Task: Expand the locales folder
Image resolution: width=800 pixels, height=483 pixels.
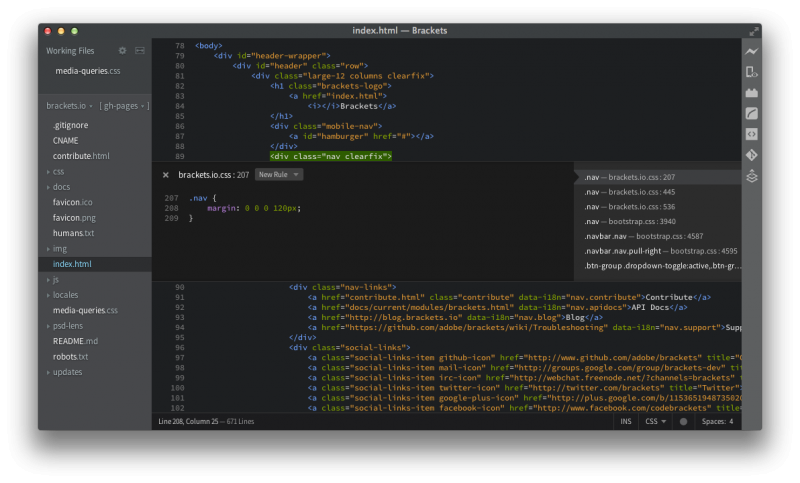Action: 62,295
